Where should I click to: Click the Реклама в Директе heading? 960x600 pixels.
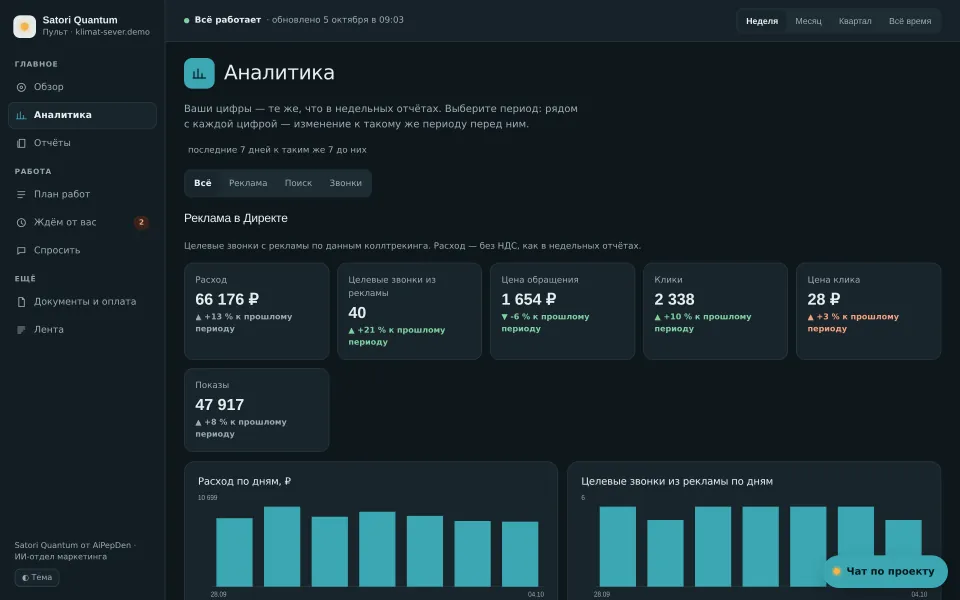[x=236, y=219]
